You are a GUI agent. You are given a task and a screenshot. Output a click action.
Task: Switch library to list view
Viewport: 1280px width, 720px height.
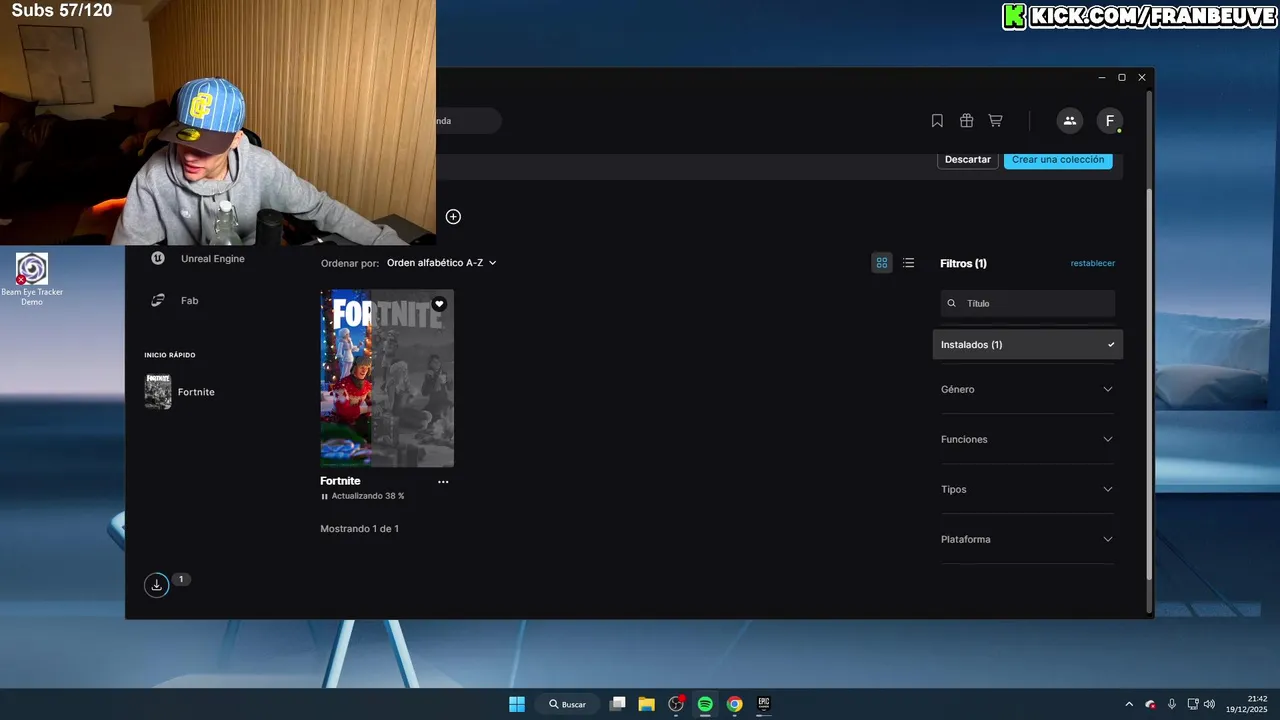coord(908,263)
